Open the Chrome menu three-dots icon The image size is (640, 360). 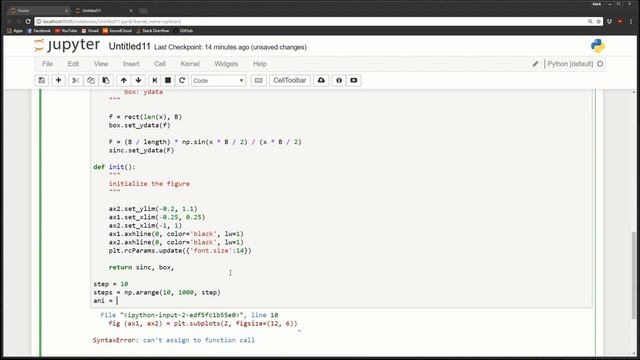coord(631,21)
